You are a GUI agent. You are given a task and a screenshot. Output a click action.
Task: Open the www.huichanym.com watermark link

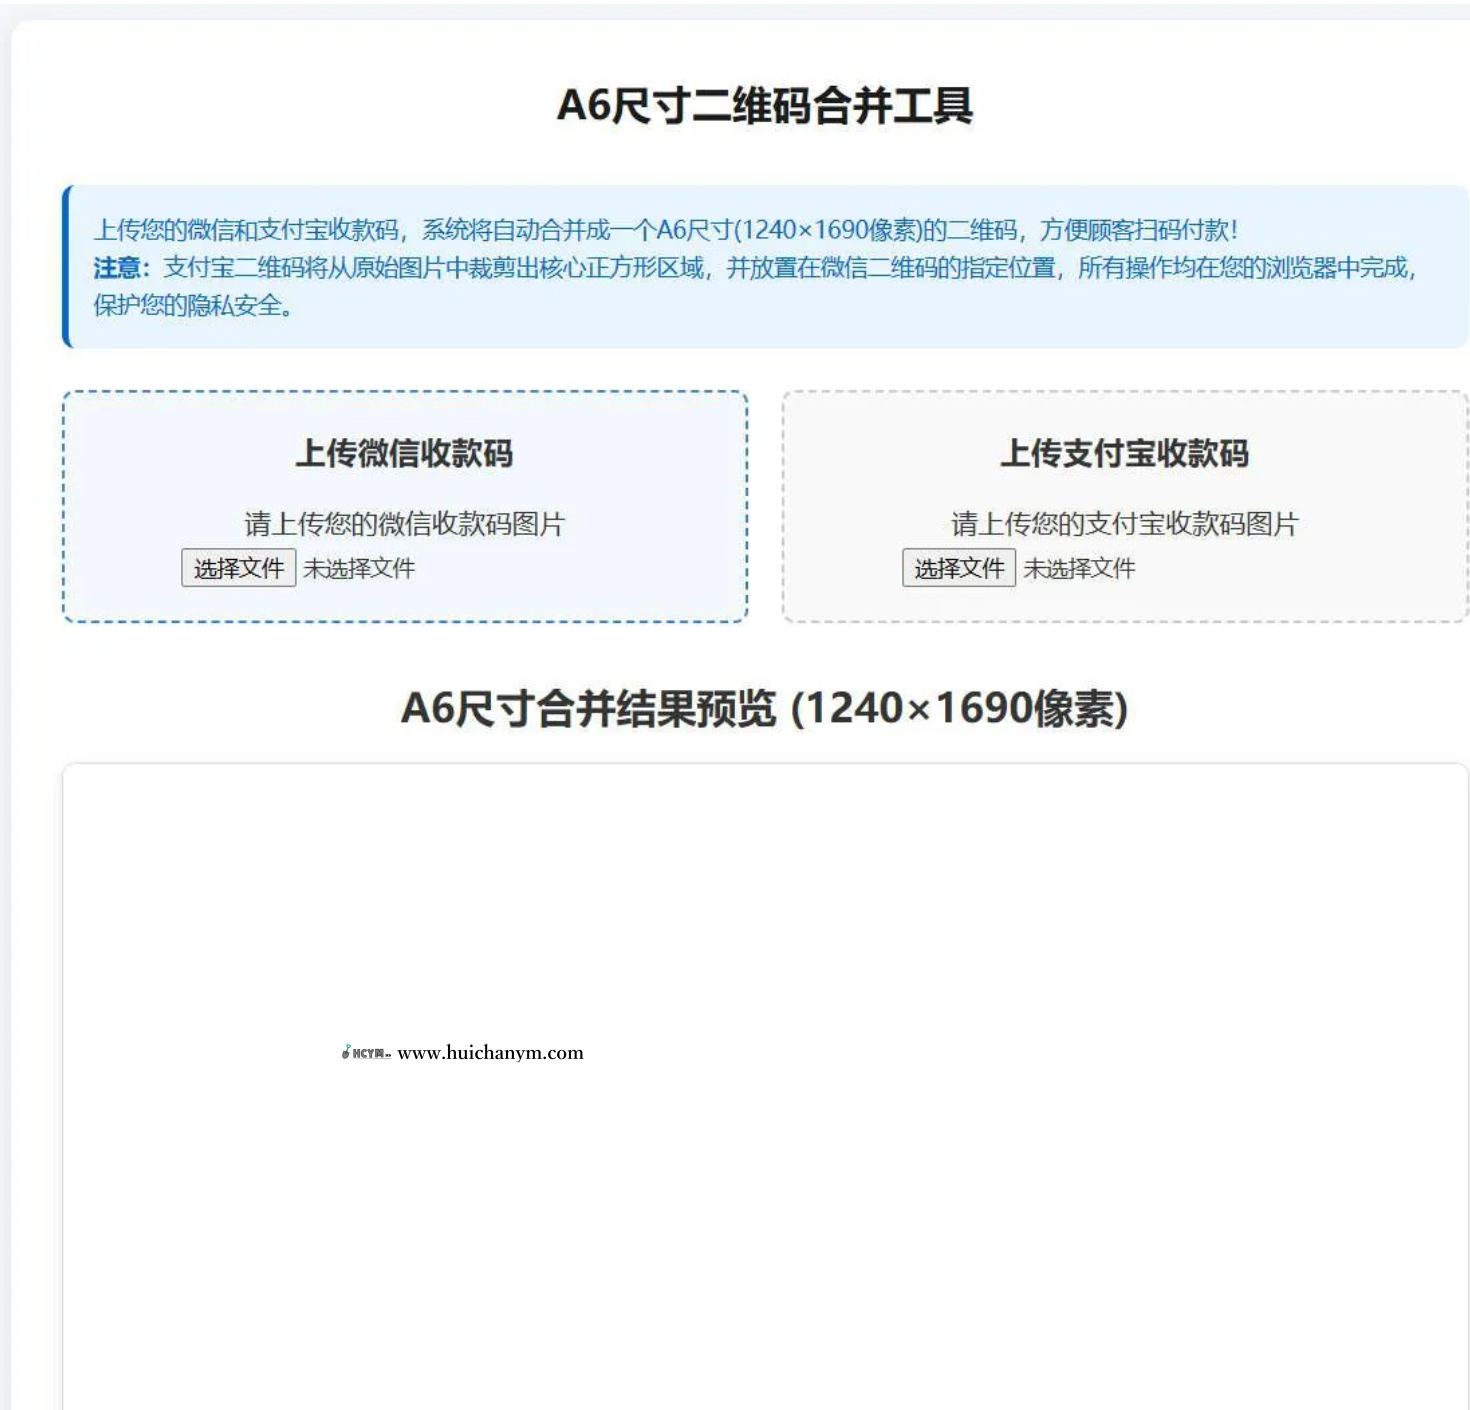click(x=490, y=1052)
